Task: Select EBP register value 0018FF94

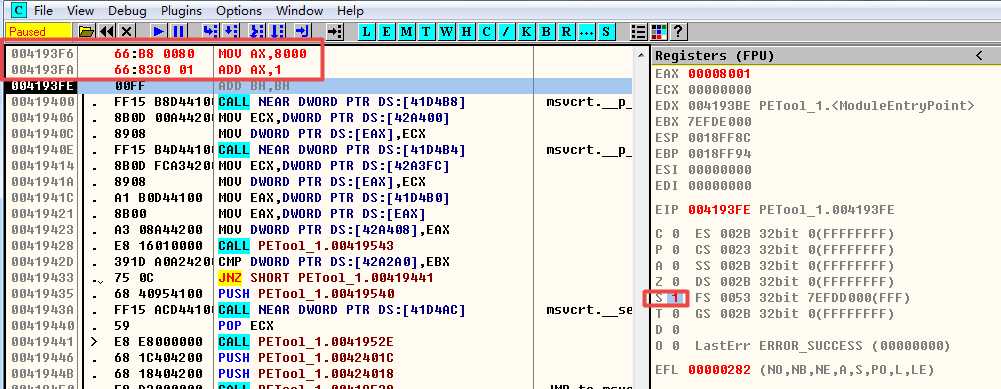Action: (719, 153)
